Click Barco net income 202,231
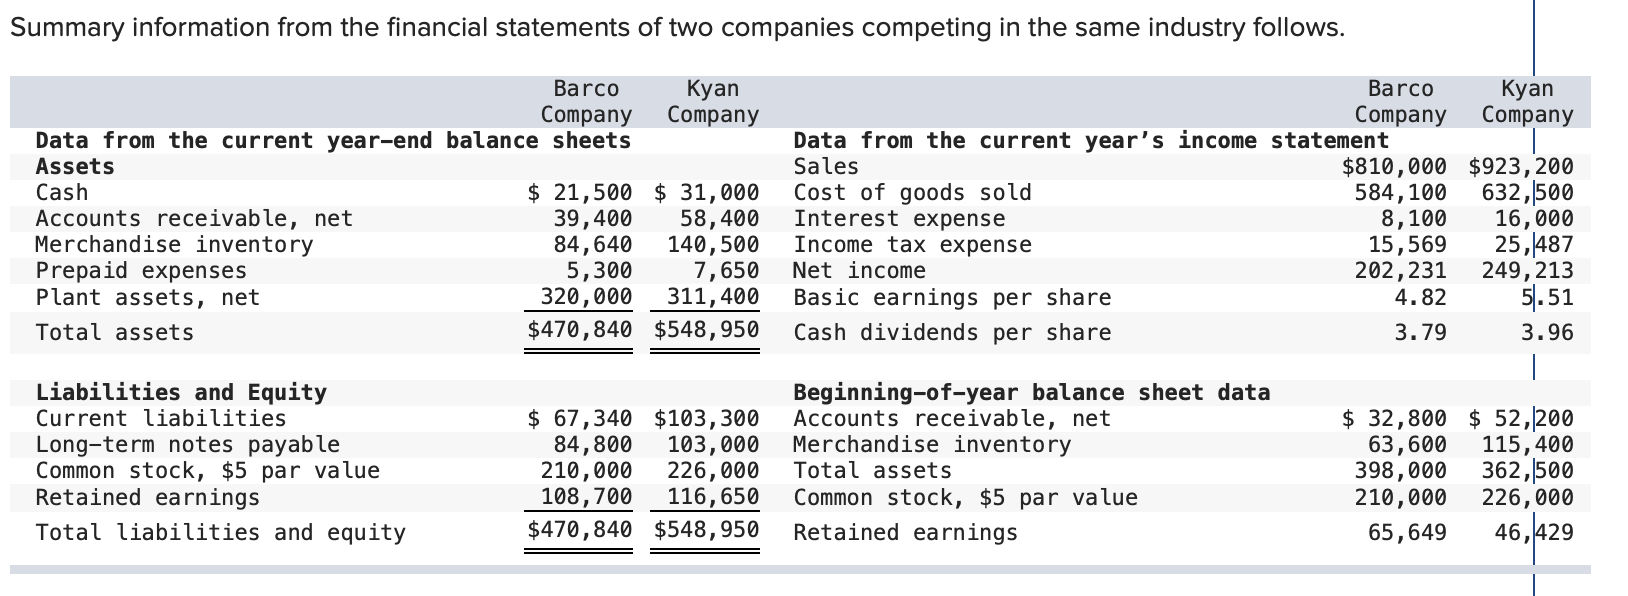This screenshot has height=596, width=1628. click(x=1401, y=270)
